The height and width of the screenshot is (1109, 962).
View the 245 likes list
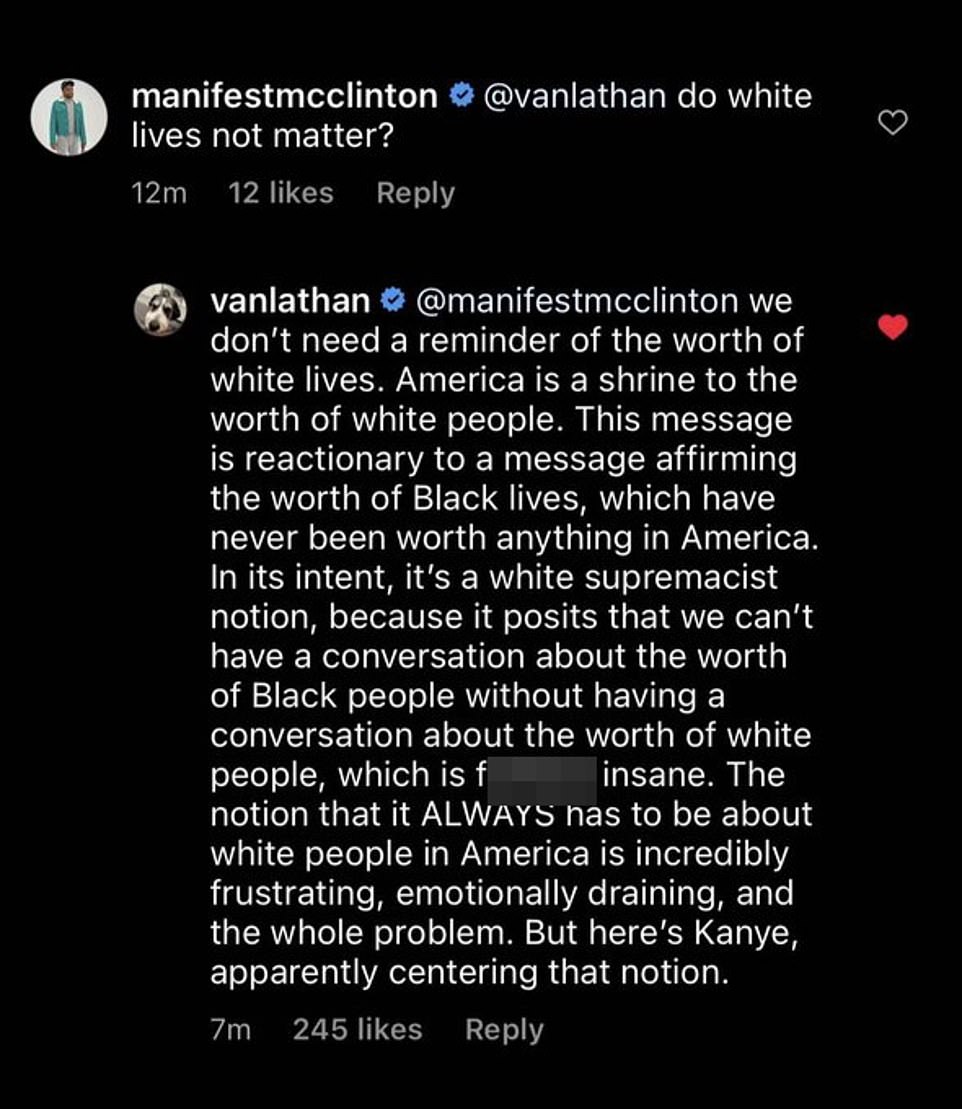[x=357, y=1030]
